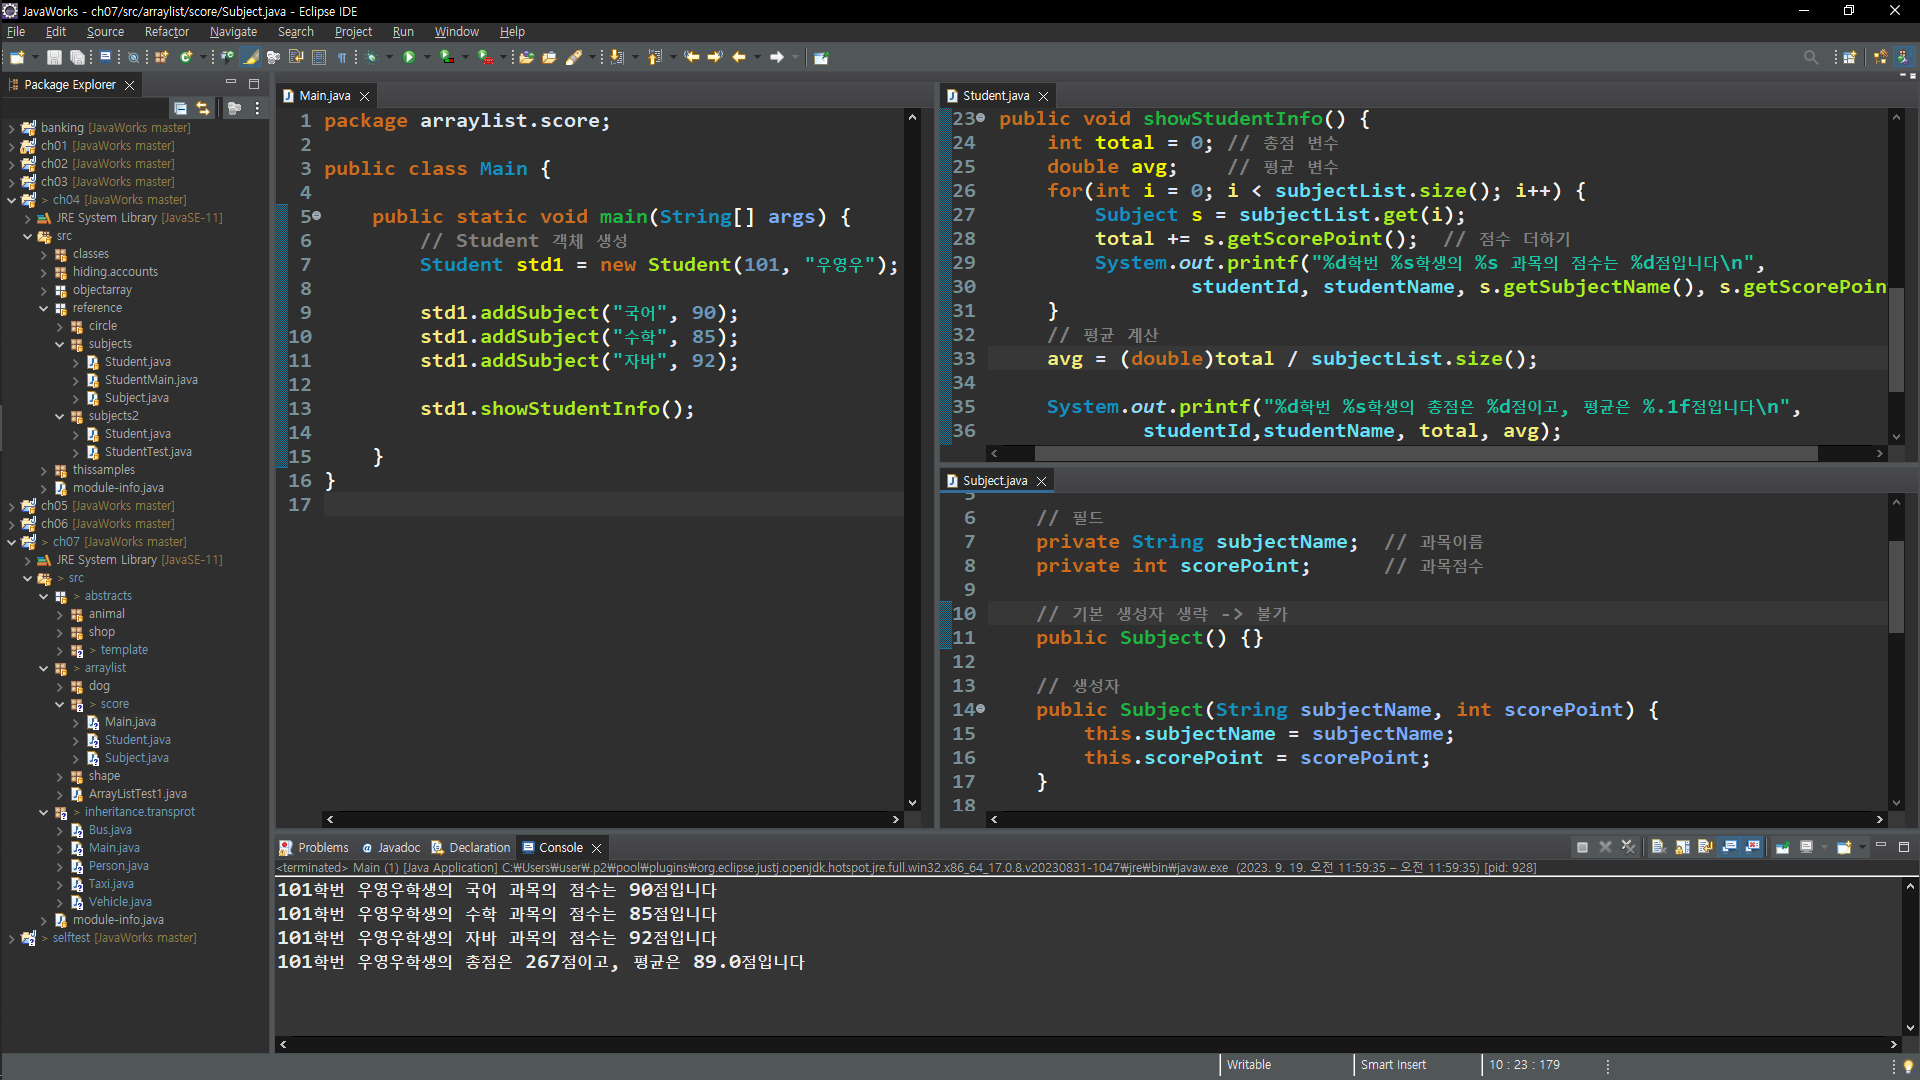Image resolution: width=1920 pixels, height=1080 pixels.
Task: Click Pin Console icon
Action: (x=1782, y=847)
